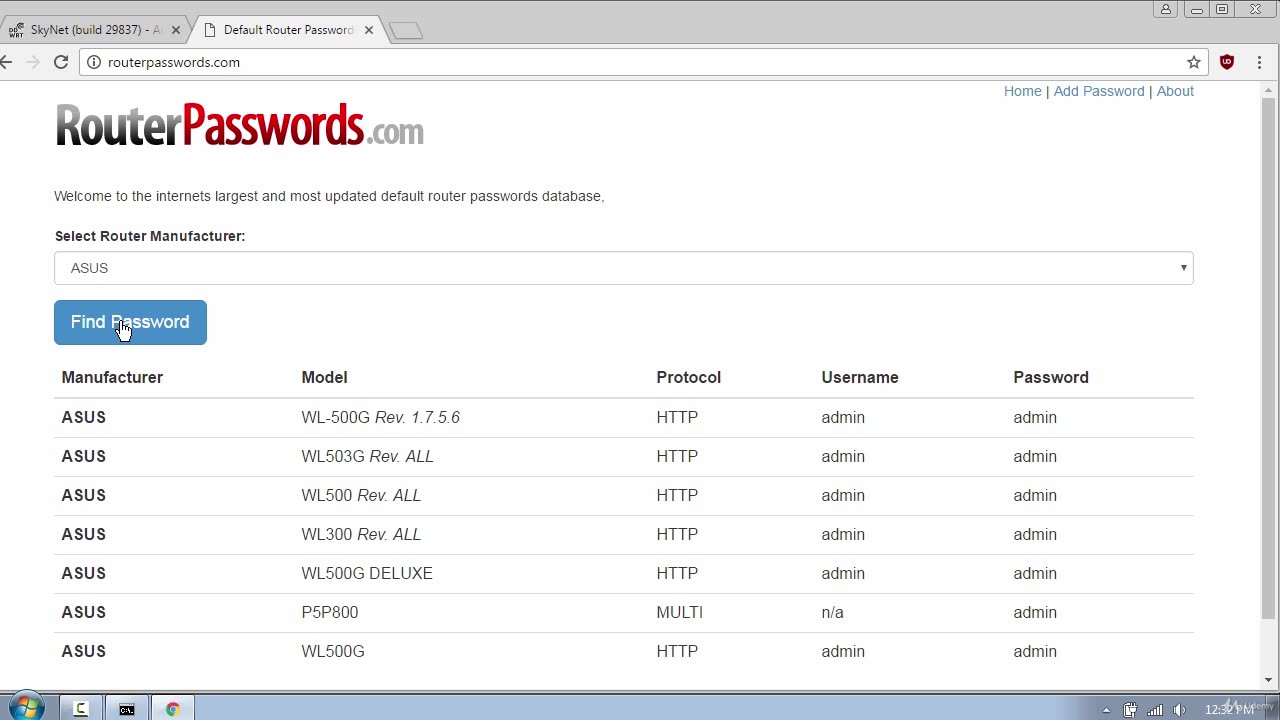Close the SkyNet tab
Screen dimensions: 1280x720
[176, 30]
